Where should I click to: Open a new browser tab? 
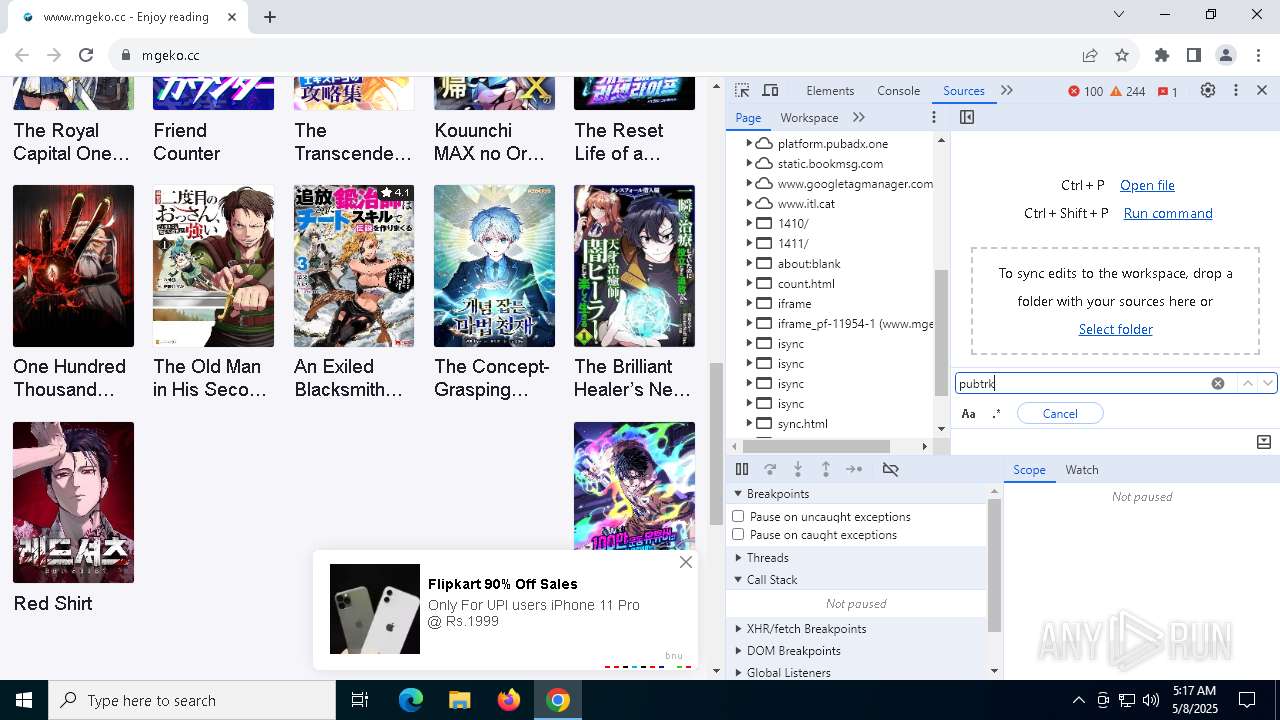pyautogui.click(x=270, y=16)
